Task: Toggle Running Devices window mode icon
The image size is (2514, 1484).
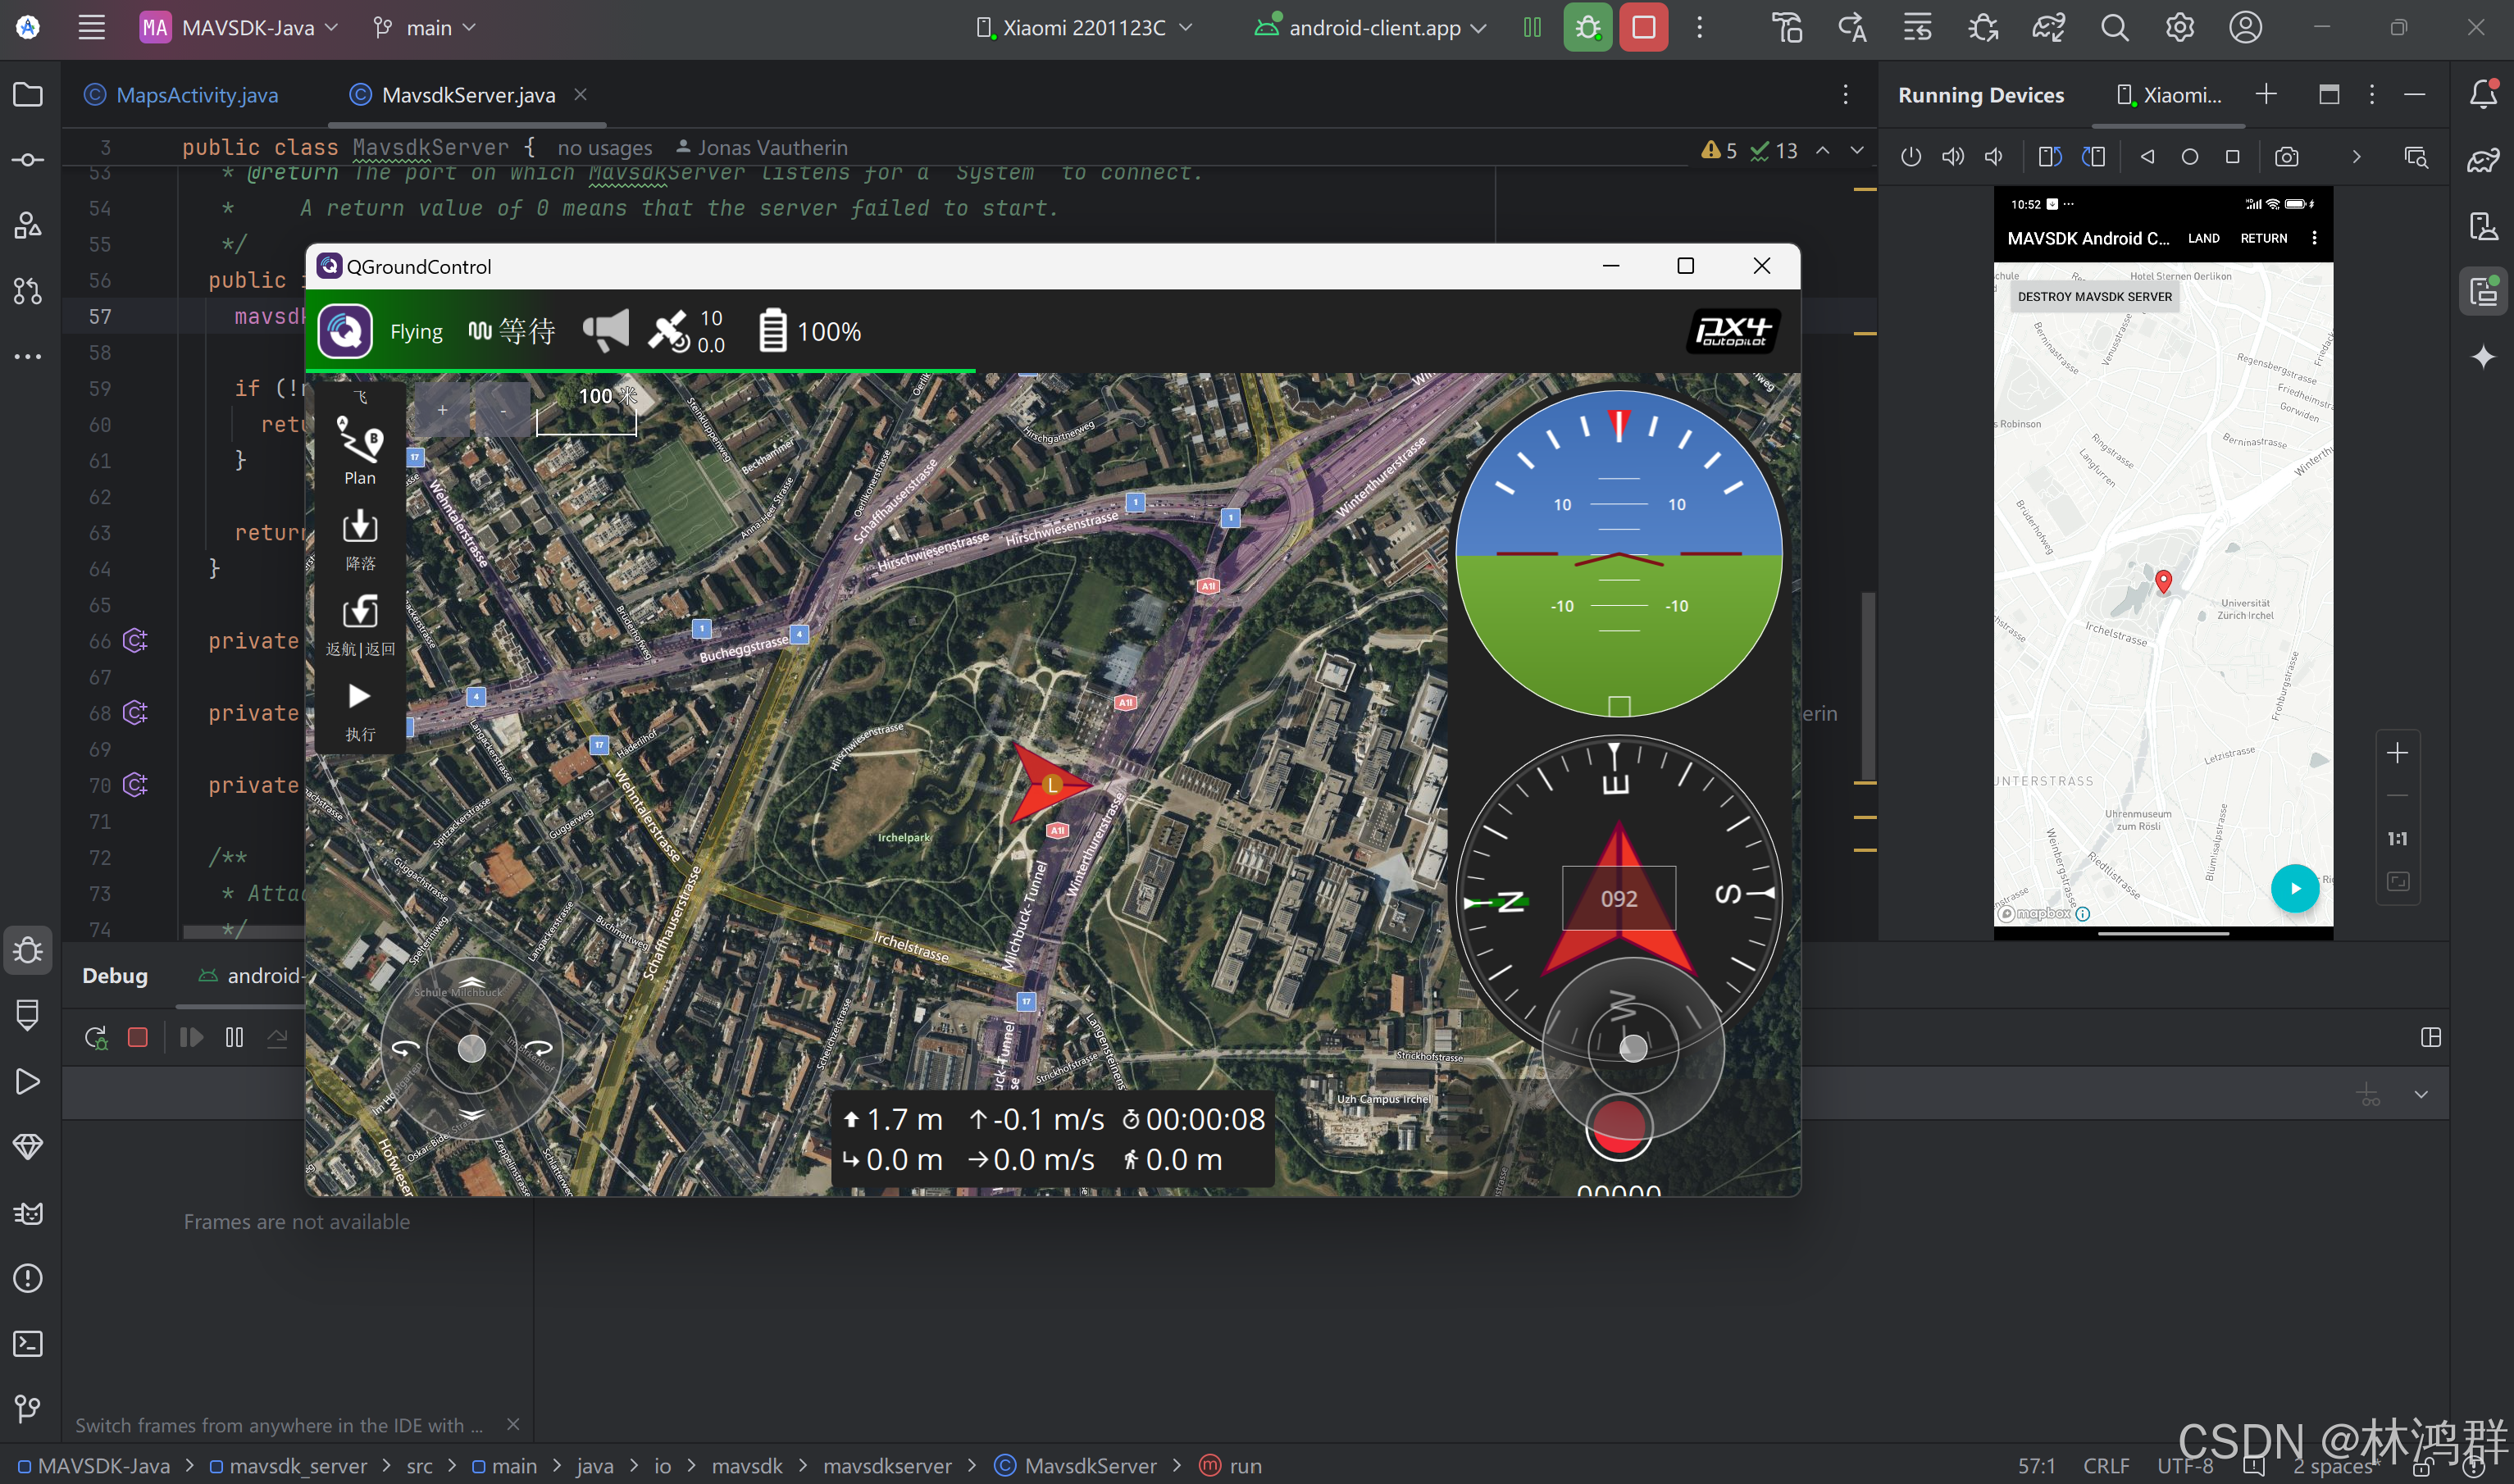Action: 2329,95
